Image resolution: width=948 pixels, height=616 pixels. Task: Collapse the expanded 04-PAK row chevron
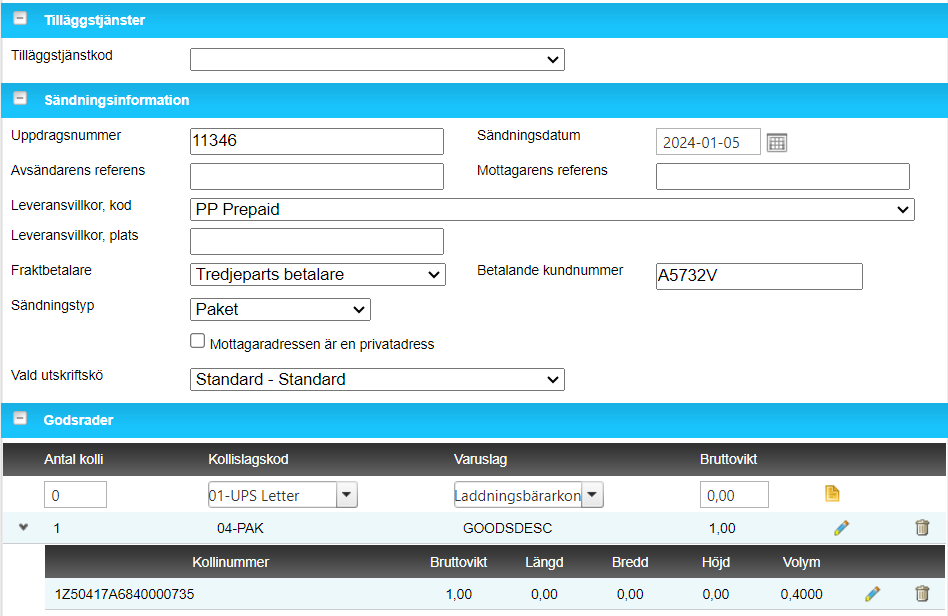tap(23, 528)
